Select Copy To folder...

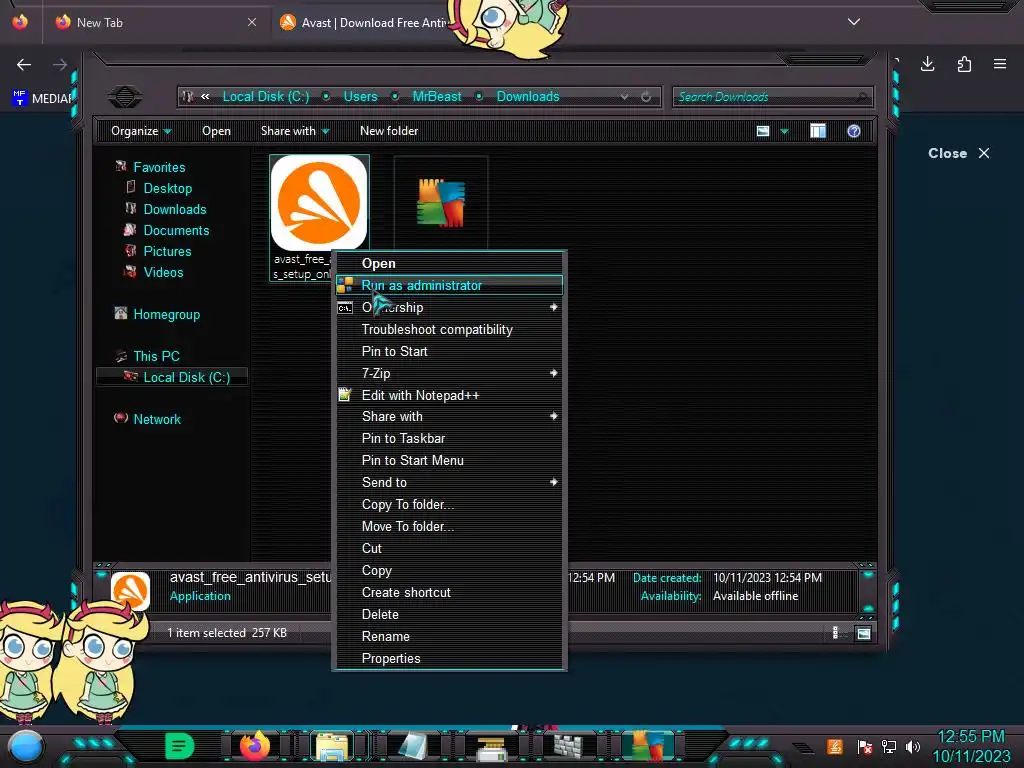[x=449, y=504]
